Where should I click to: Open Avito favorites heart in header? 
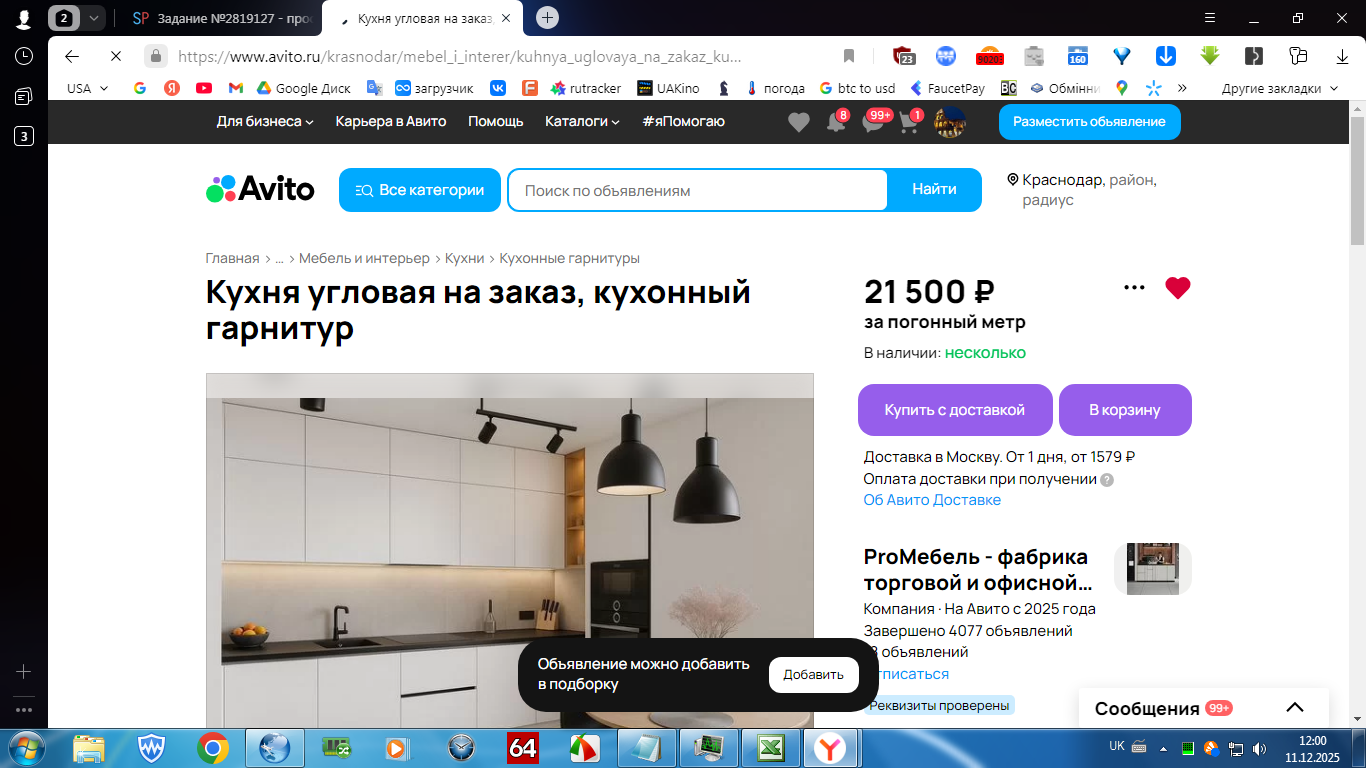[x=799, y=122]
